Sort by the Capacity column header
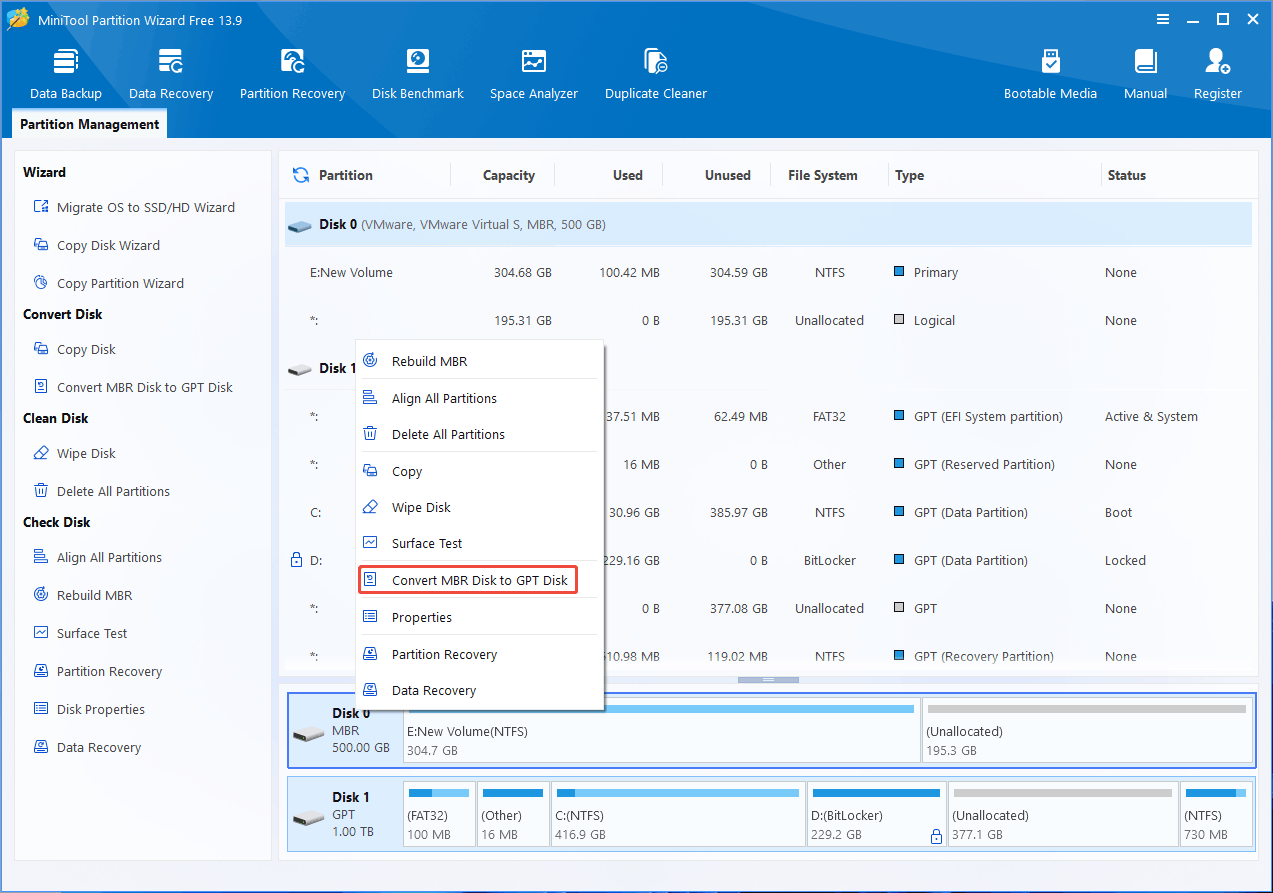This screenshot has height=893, width=1273. (x=508, y=175)
